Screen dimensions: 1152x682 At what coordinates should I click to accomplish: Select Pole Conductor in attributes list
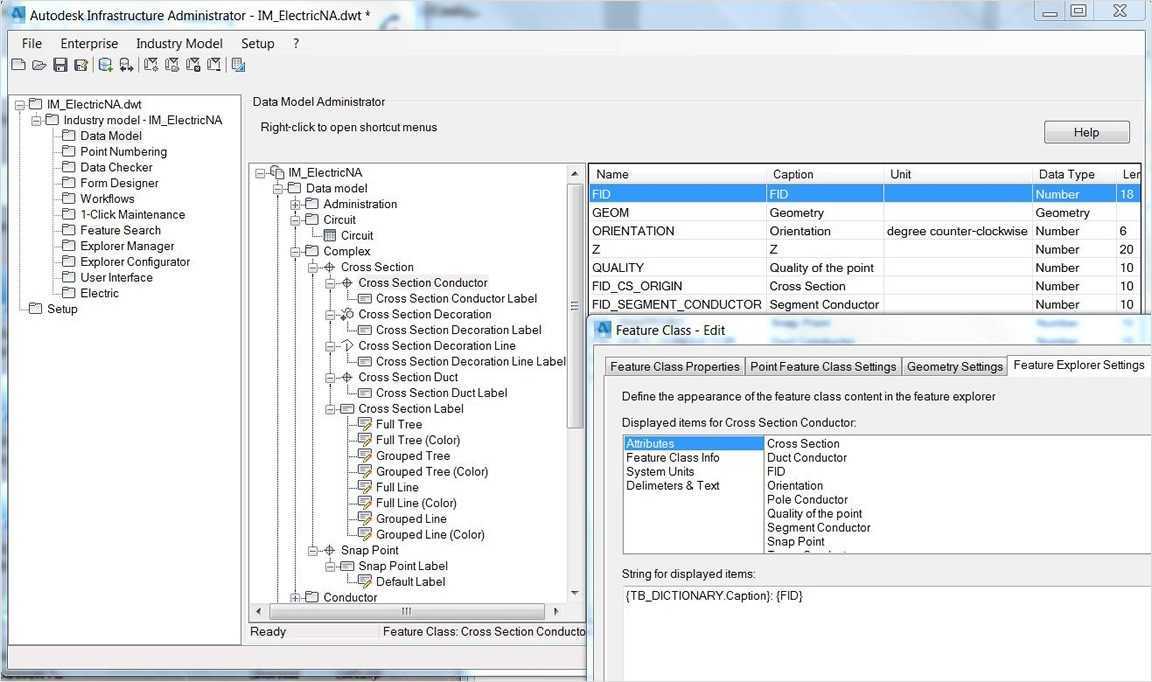coord(807,500)
